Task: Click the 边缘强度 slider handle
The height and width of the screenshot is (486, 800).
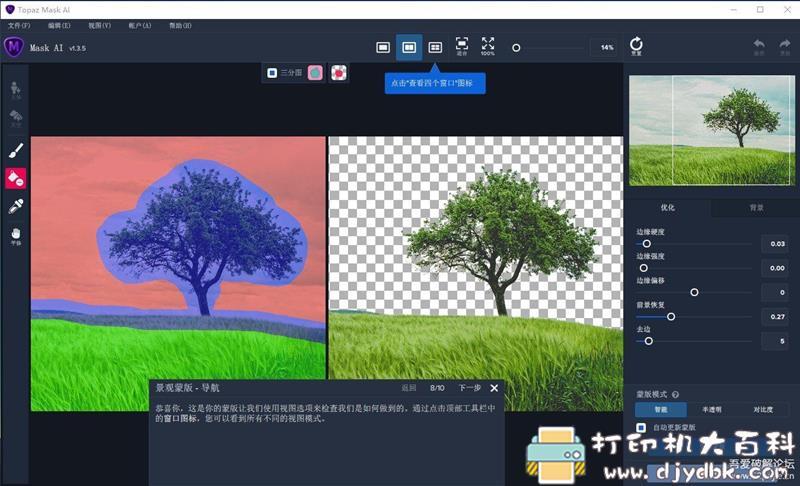Action: point(643,268)
